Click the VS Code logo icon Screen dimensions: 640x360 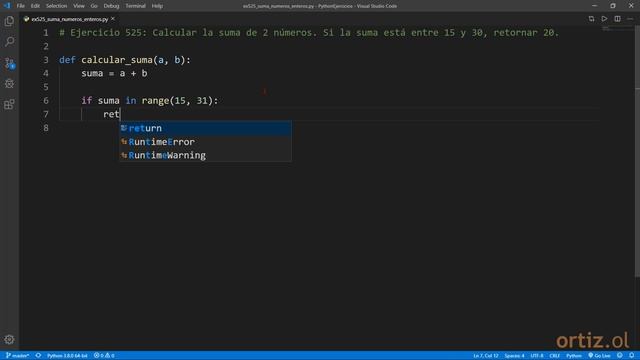pyautogui.click(x=7, y=6)
